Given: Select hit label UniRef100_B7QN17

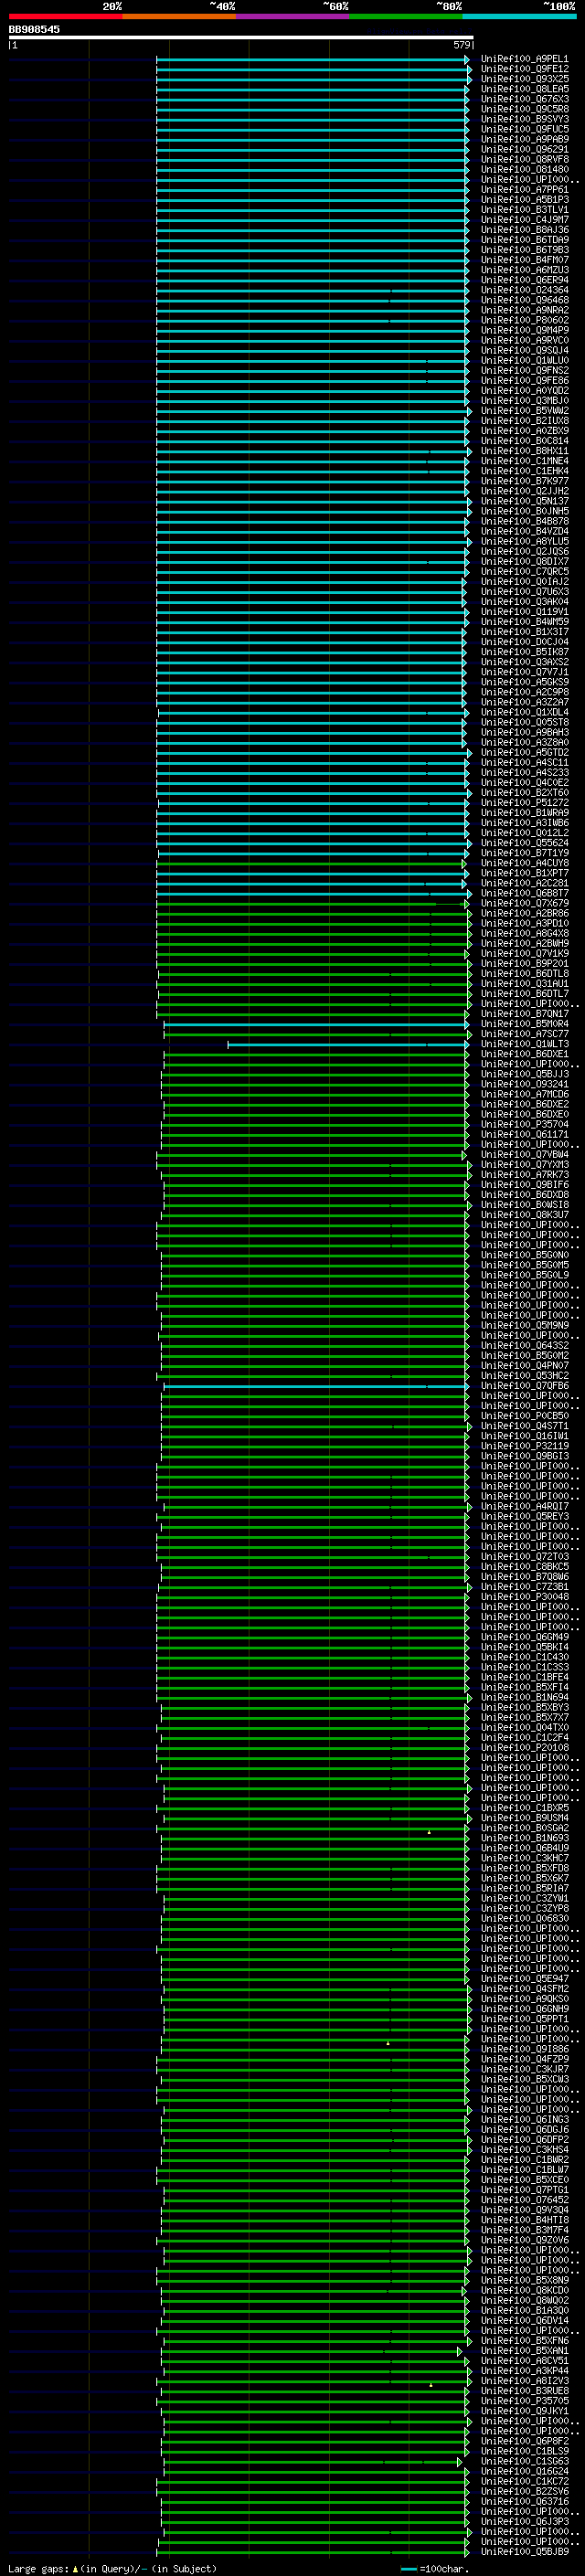Looking at the screenshot, I should point(524,1014).
